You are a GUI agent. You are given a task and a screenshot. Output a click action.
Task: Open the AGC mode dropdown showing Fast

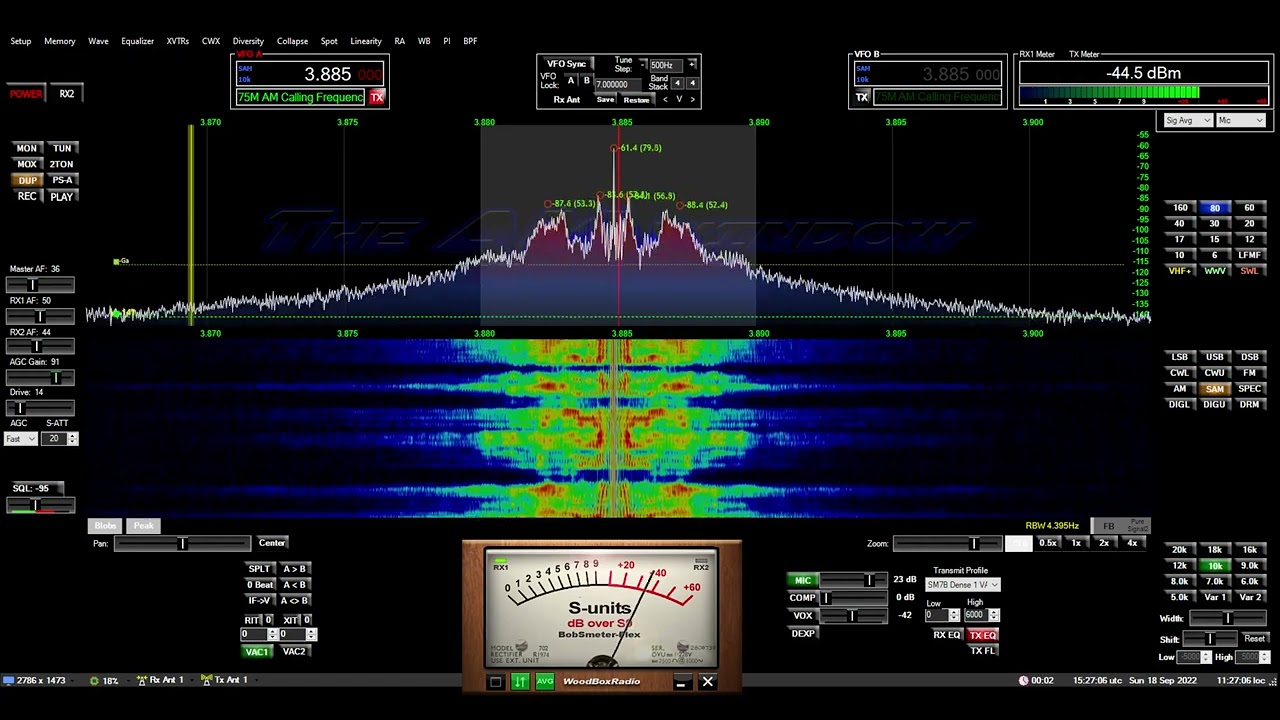click(20, 439)
